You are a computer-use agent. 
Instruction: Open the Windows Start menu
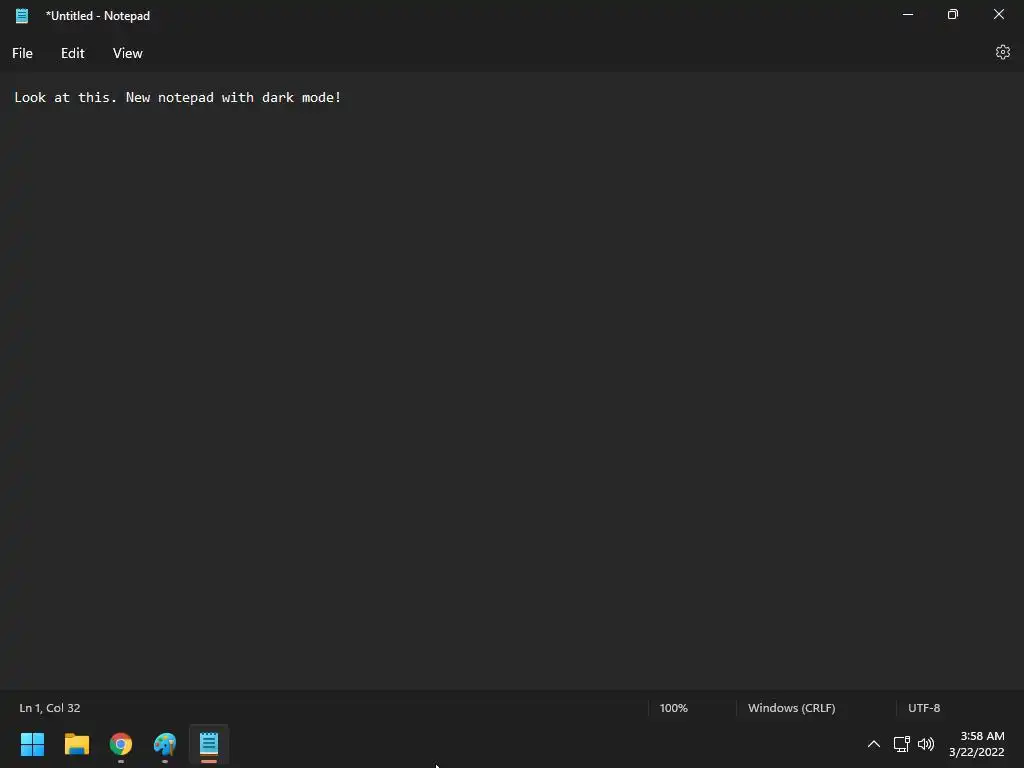pyautogui.click(x=33, y=744)
